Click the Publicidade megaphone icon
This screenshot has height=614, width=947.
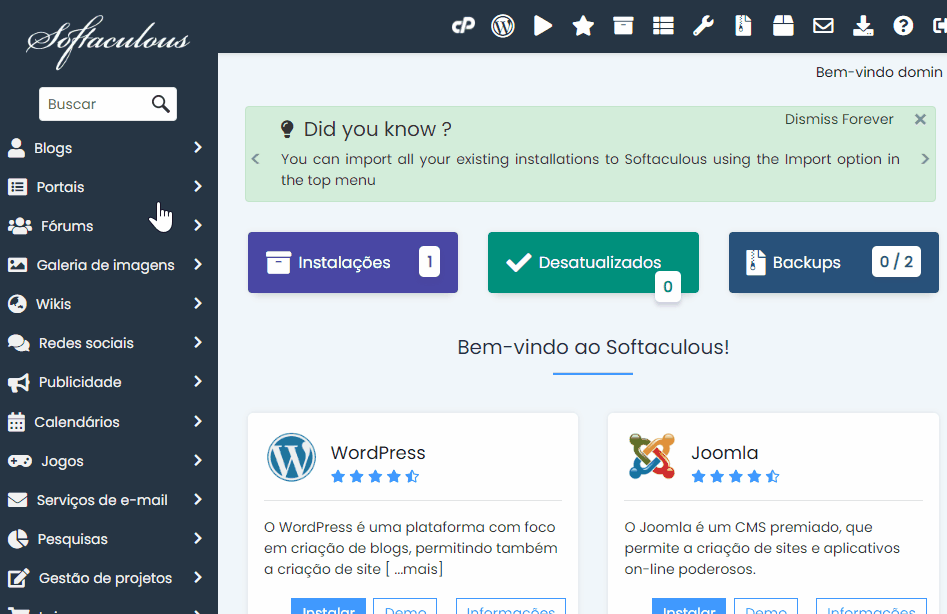(19, 382)
